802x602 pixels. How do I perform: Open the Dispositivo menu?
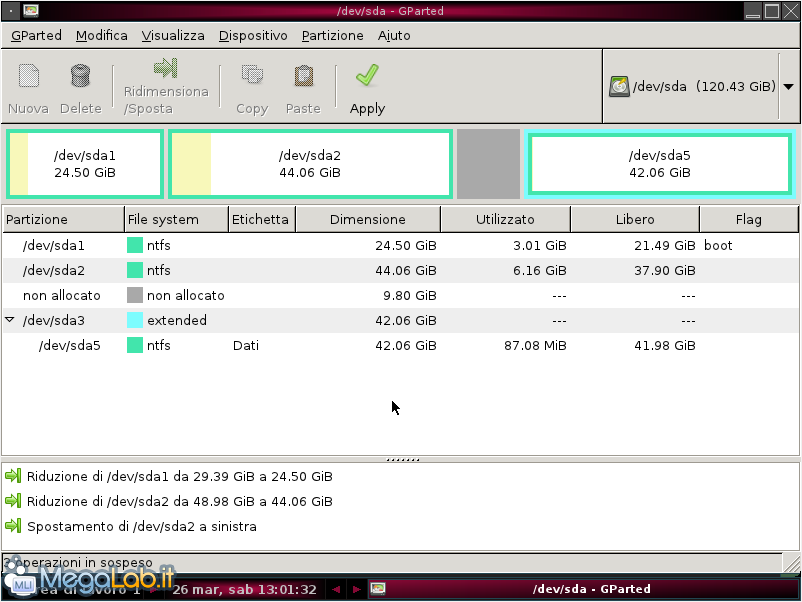pyautogui.click(x=253, y=35)
